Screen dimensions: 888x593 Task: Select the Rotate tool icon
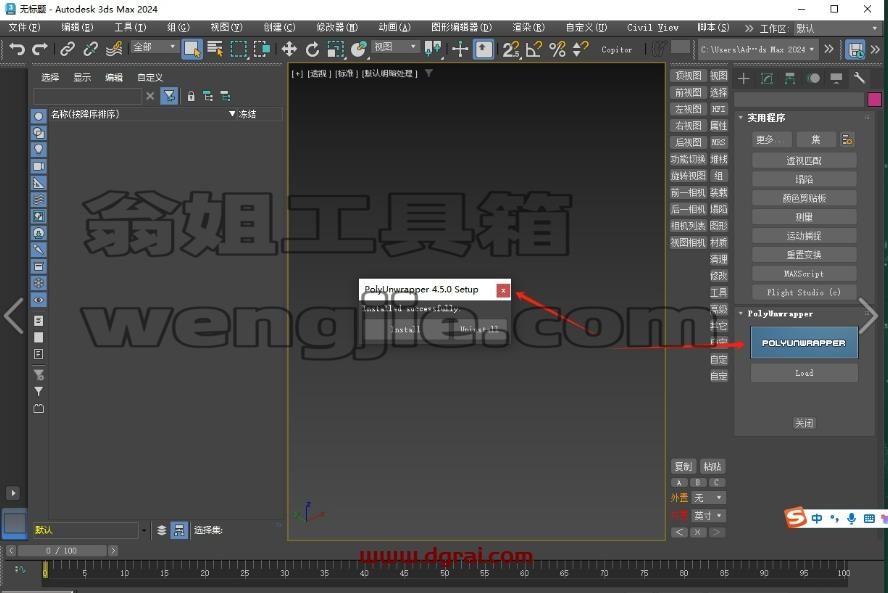point(312,49)
